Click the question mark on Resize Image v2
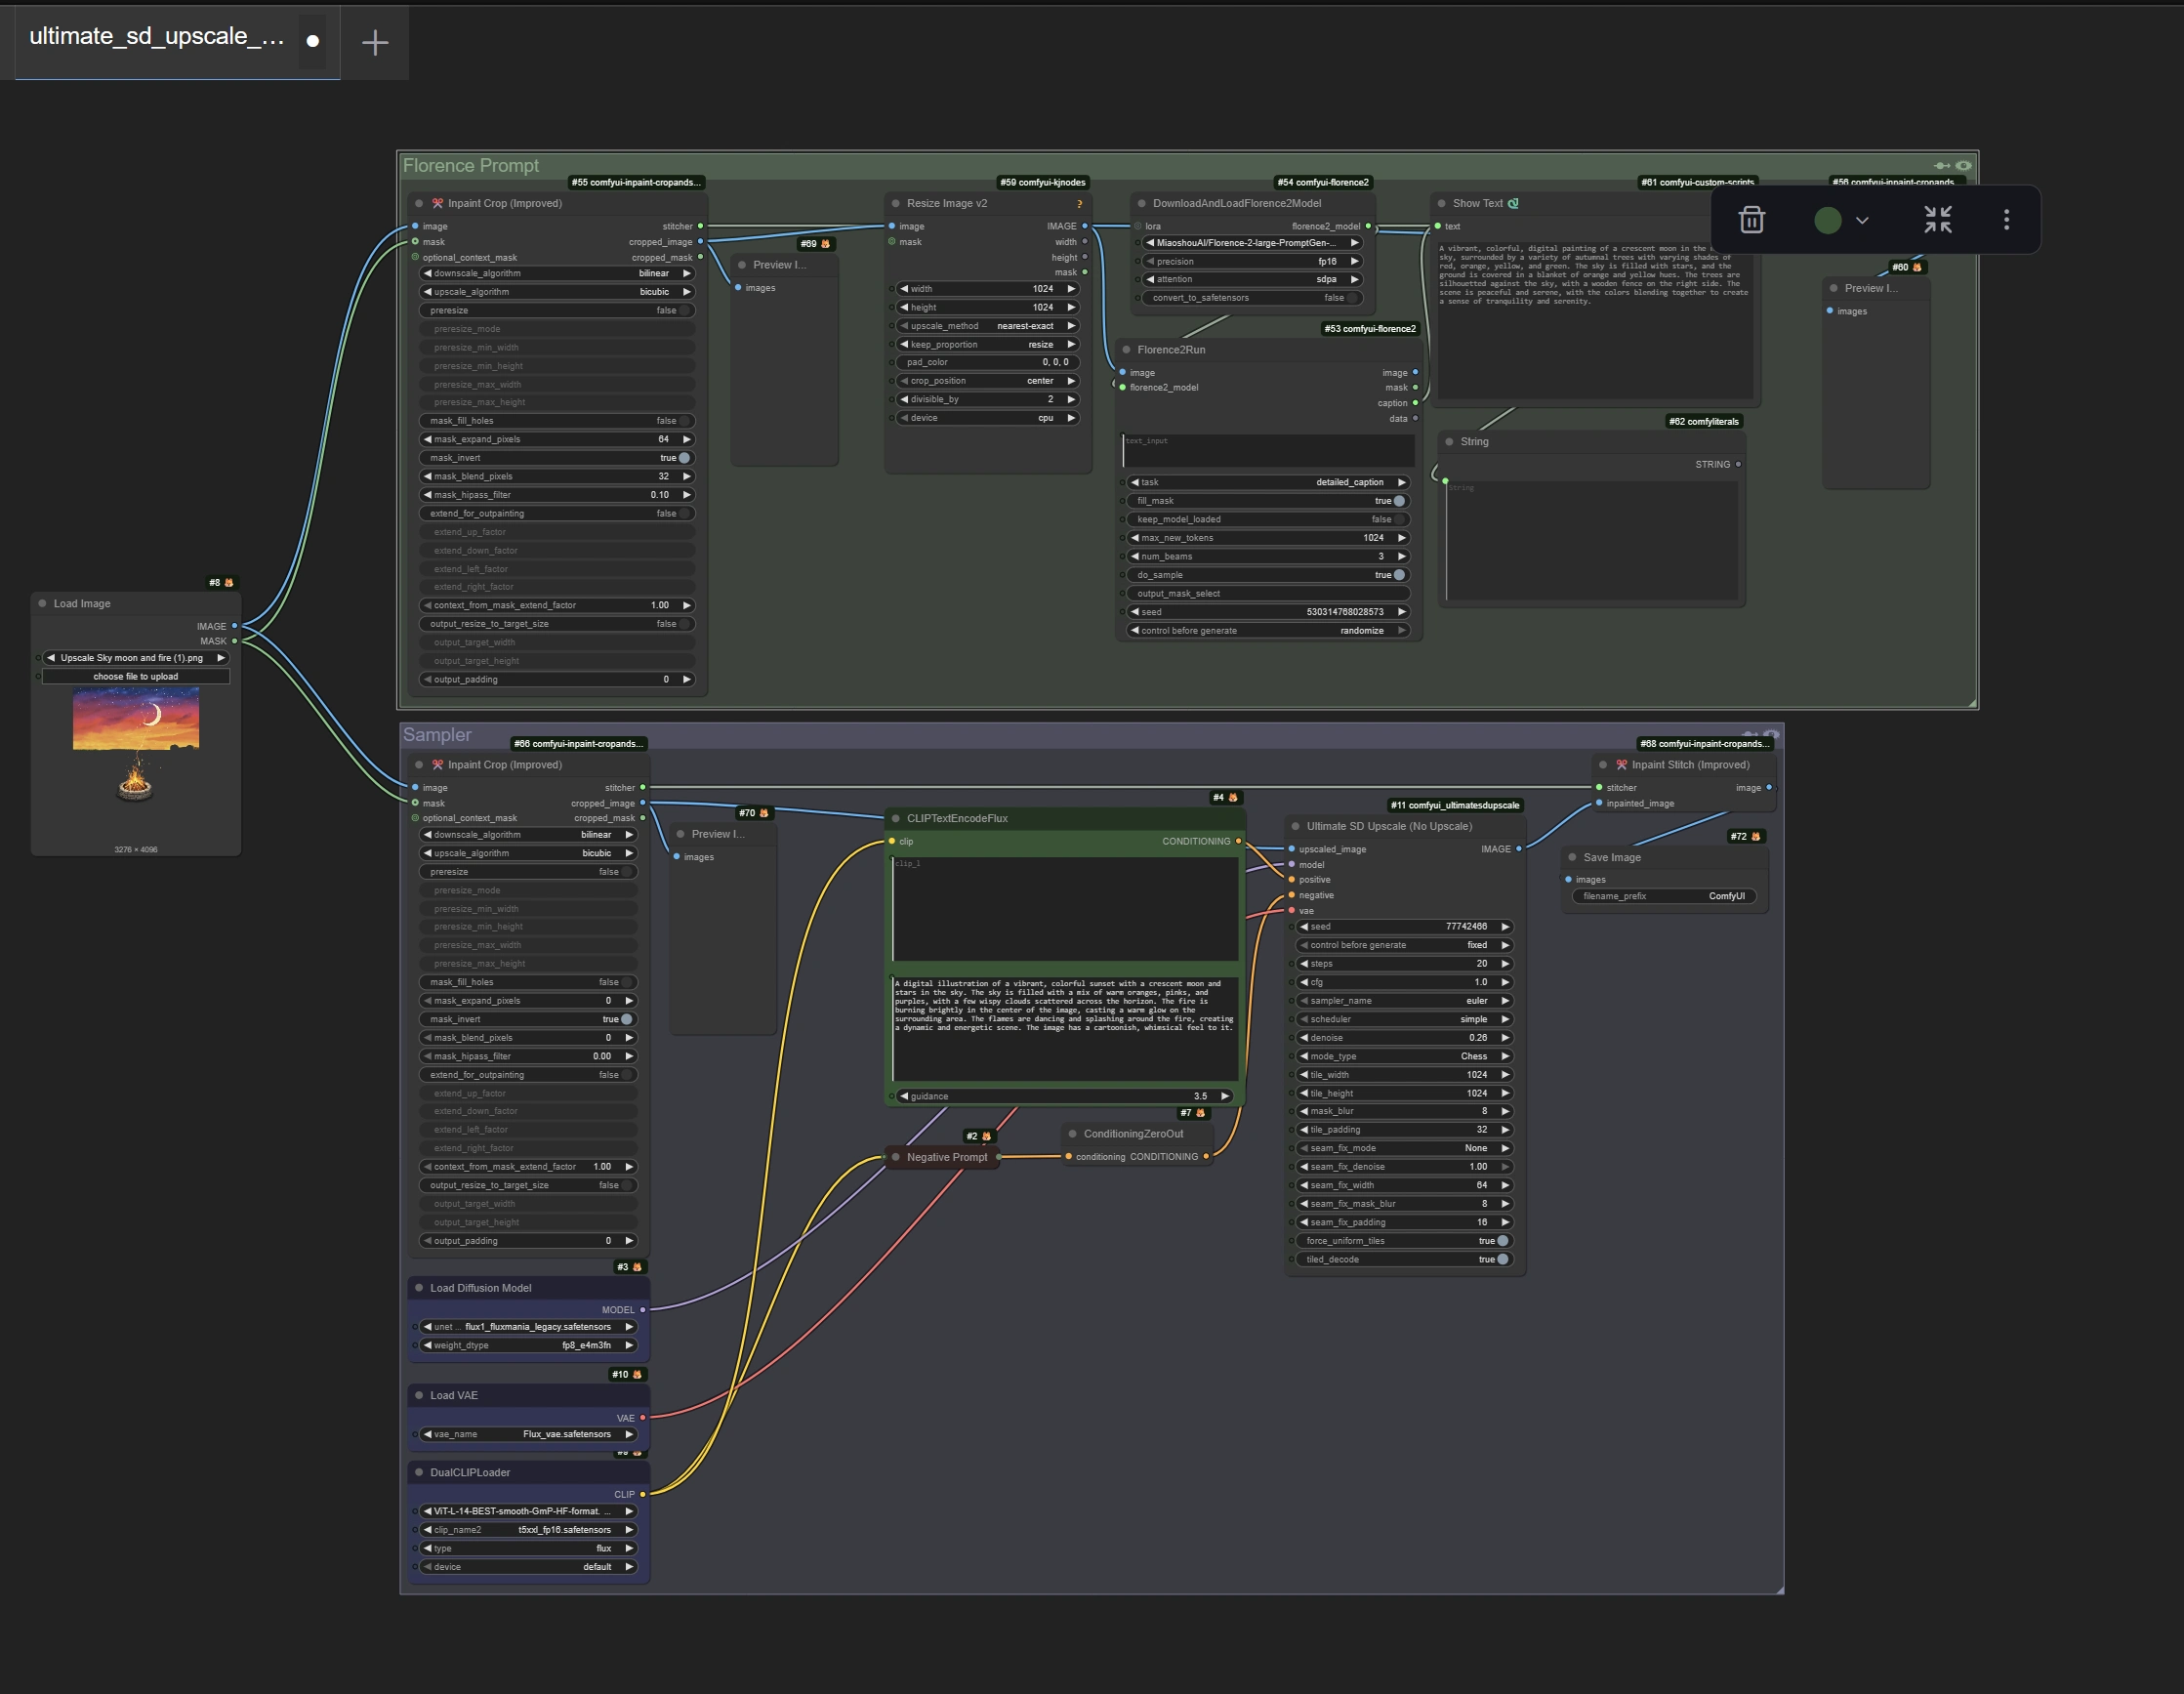2184x1694 pixels. (1079, 204)
